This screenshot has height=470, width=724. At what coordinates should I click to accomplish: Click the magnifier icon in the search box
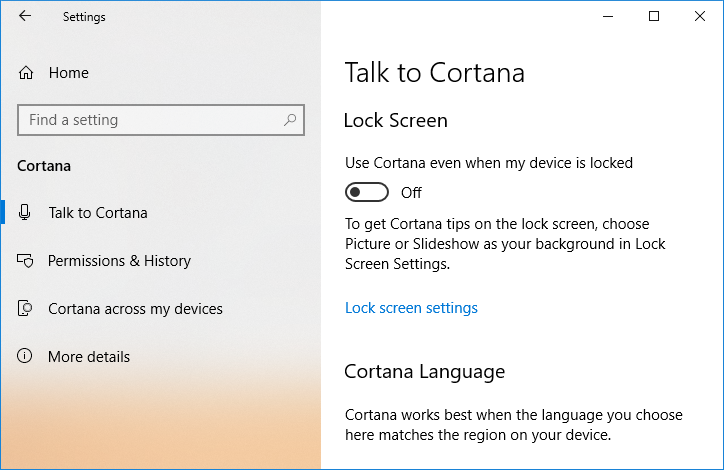point(290,120)
